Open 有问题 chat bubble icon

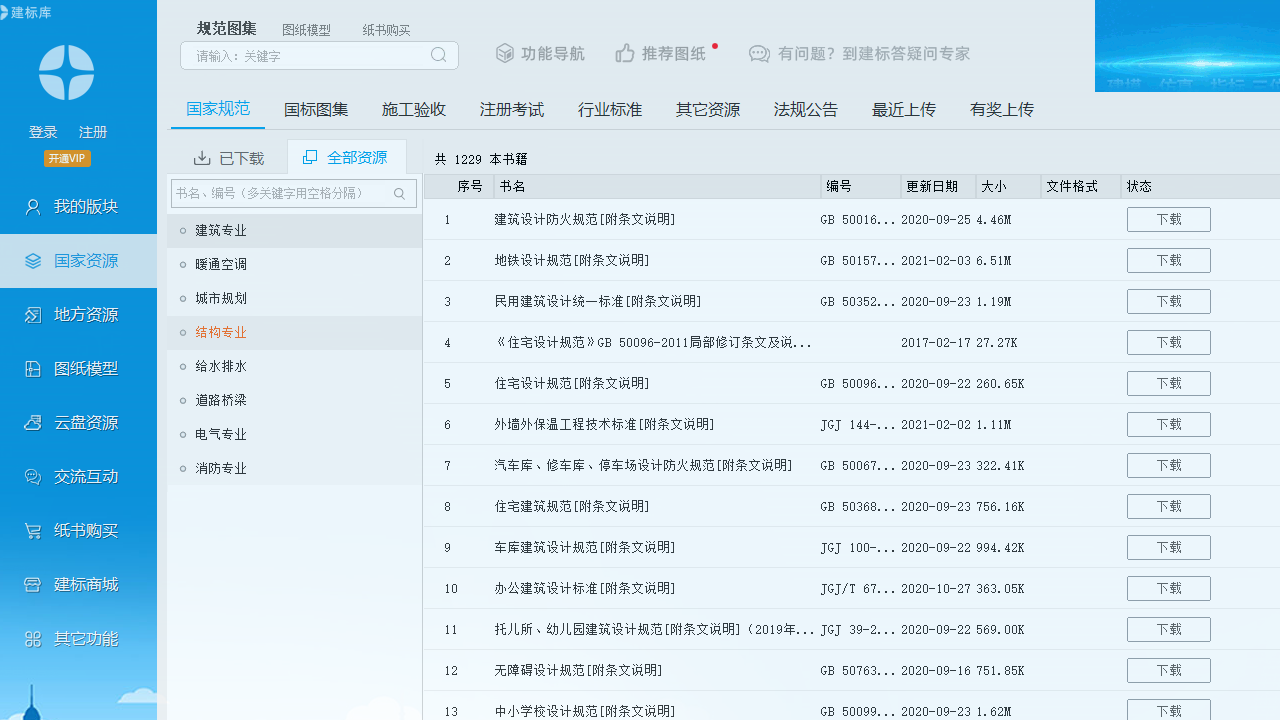tap(759, 54)
